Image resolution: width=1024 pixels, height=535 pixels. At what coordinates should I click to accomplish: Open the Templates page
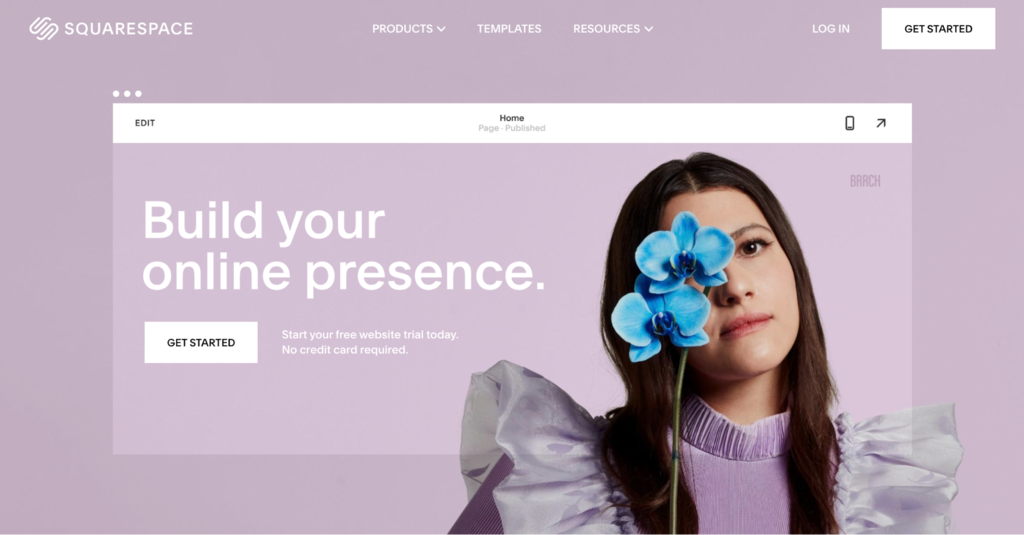tap(509, 29)
